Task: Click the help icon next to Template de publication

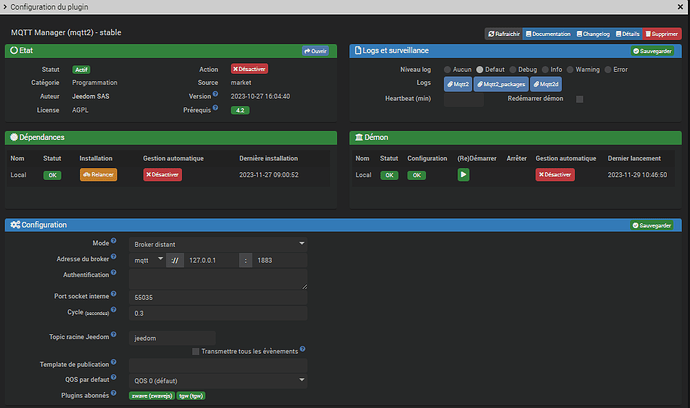Action: coord(114,362)
